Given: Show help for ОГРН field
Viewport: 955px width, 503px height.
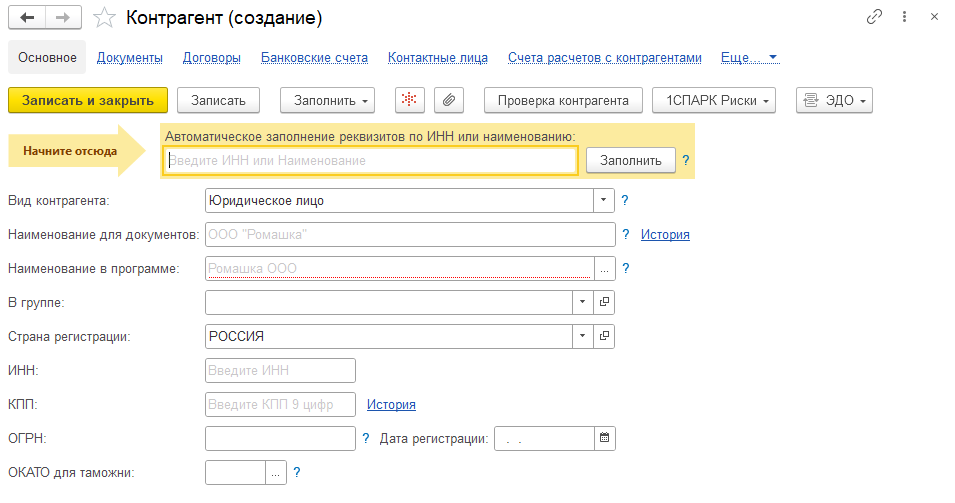Looking at the screenshot, I should [x=365, y=438].
